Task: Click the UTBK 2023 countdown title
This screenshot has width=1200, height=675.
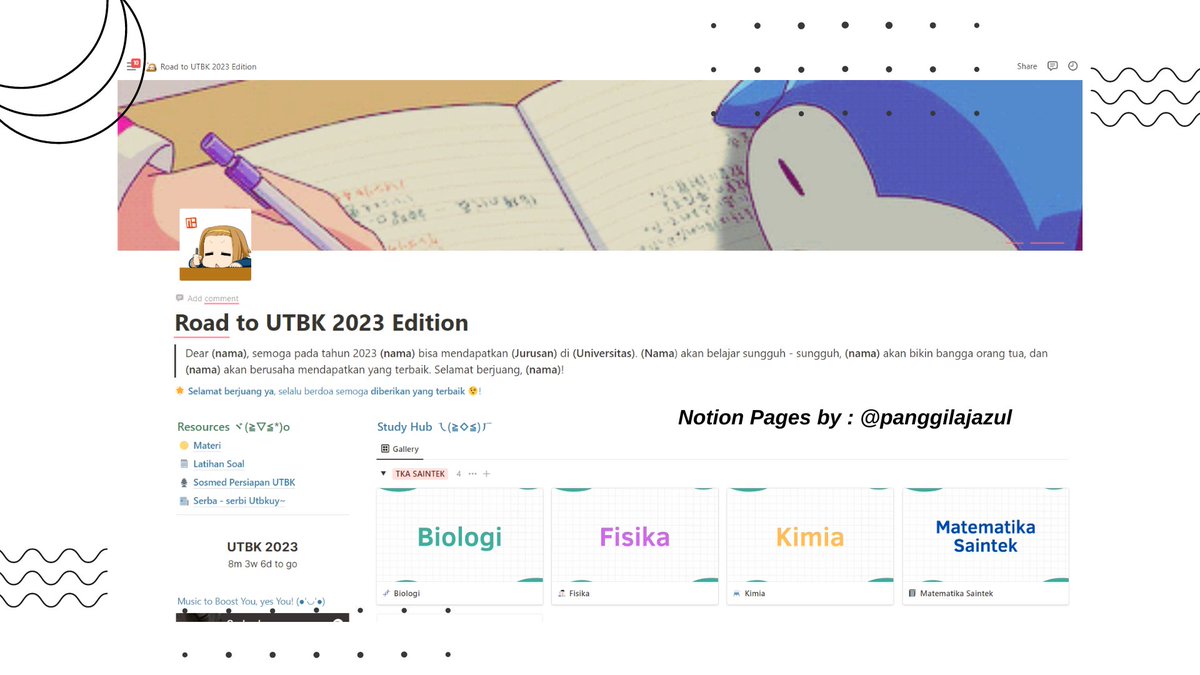Action: point(262,547)
